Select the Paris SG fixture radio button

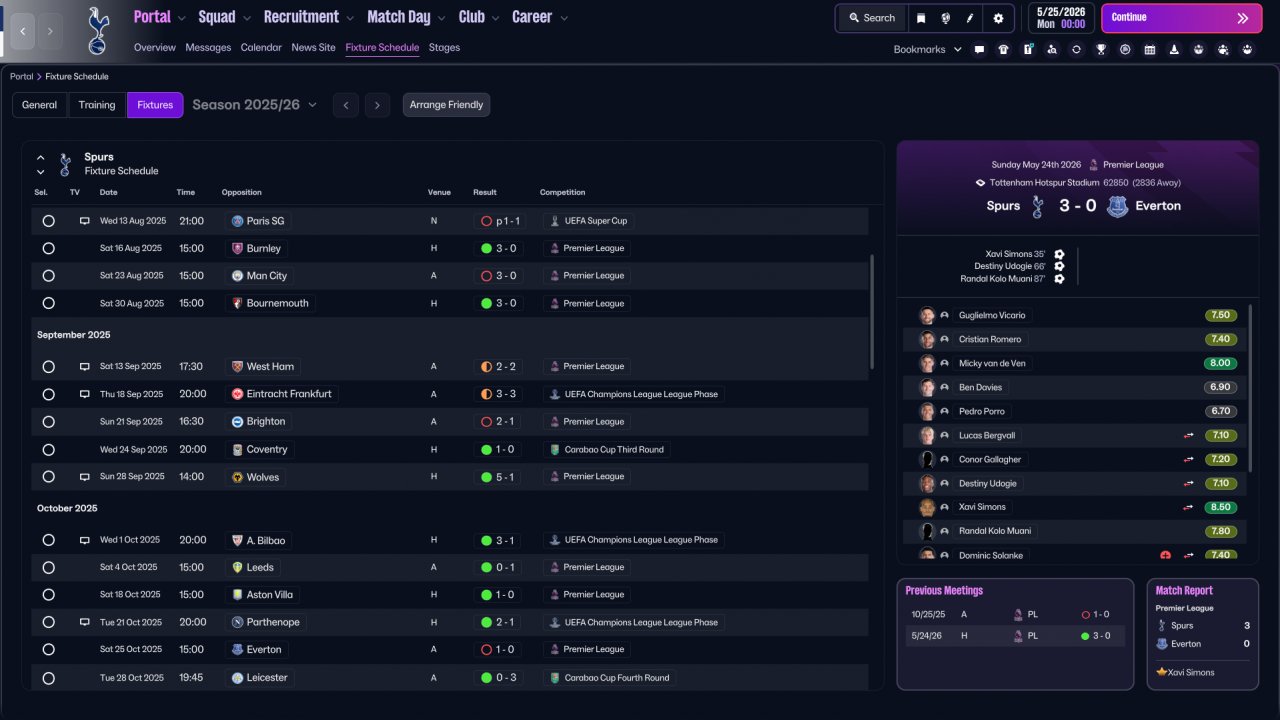tap(48, 221)
